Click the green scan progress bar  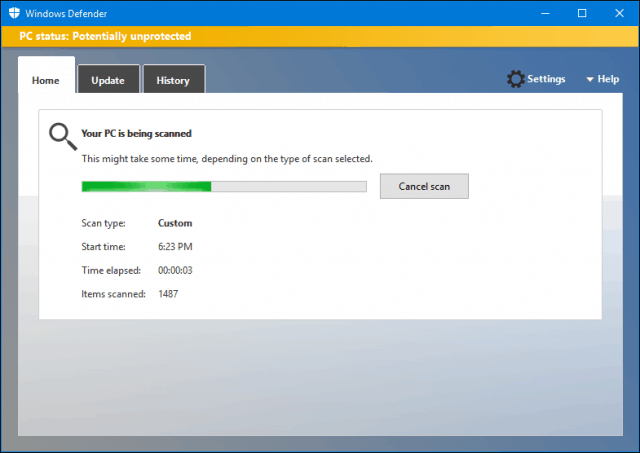point(224,187)
